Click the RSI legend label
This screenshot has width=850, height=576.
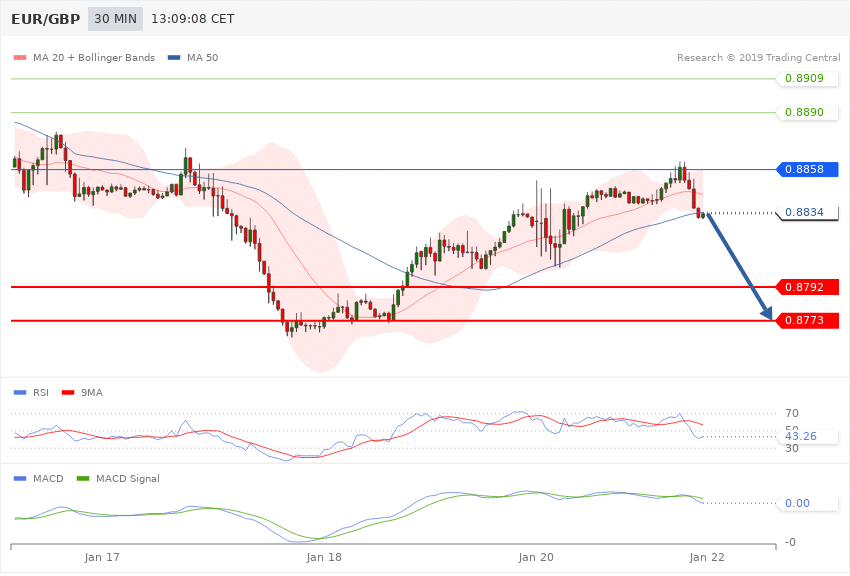41,393
